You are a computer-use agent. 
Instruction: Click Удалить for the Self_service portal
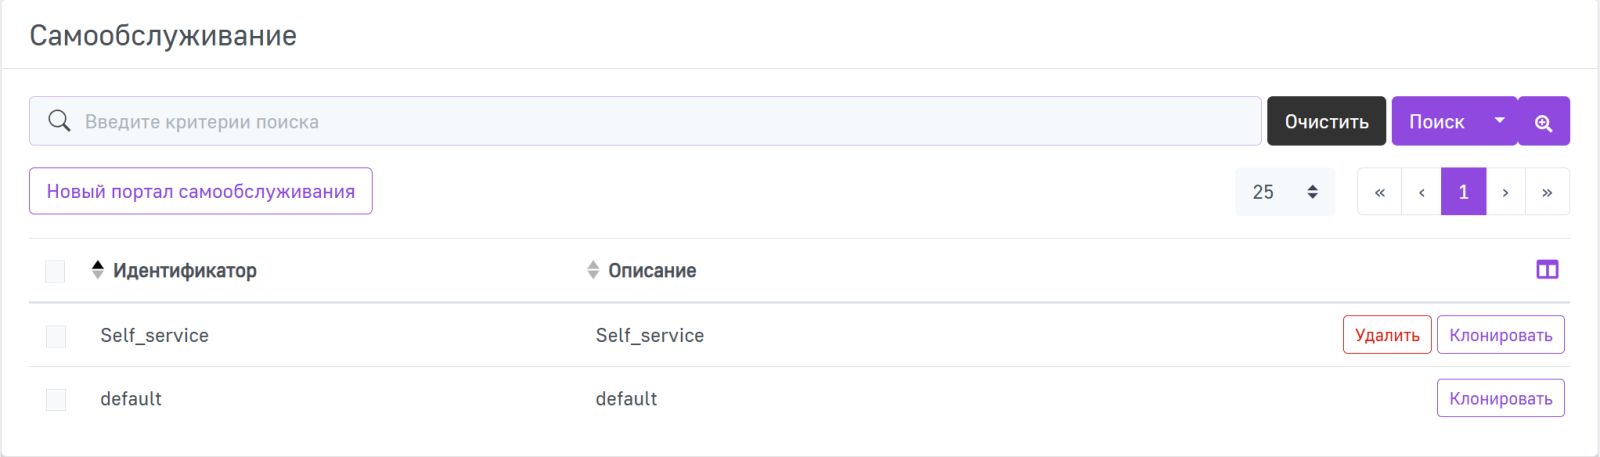1387,335
